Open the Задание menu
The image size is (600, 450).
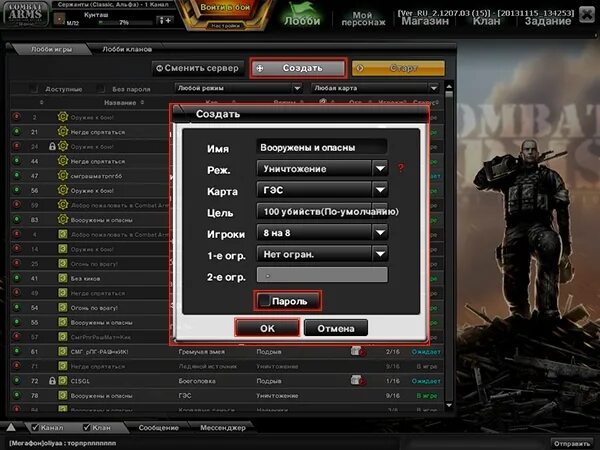(548, 21)
